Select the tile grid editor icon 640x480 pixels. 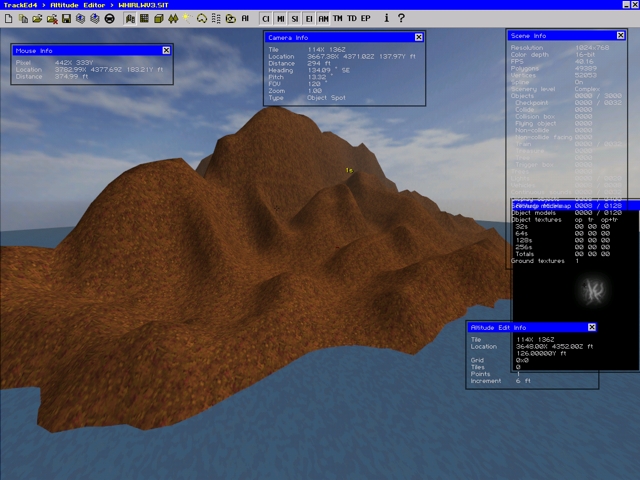tap(144, 19)
